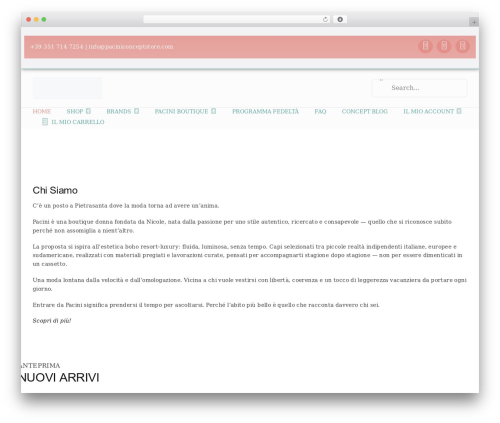Image resolution: width=500 pixels, height=423 pixels.
Task: Click the paragraph starting "La proposta si ispira"
Action: pos(247,255)
